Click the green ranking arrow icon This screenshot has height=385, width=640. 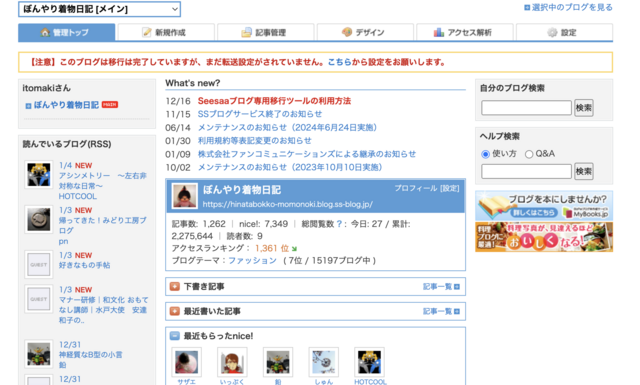coord(294,249)
